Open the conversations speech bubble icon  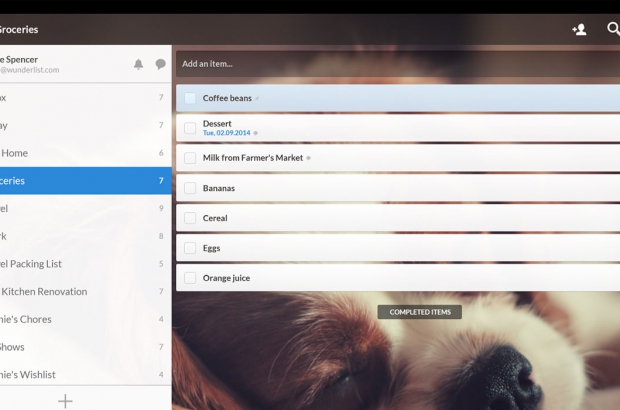[x=160, y=64]
